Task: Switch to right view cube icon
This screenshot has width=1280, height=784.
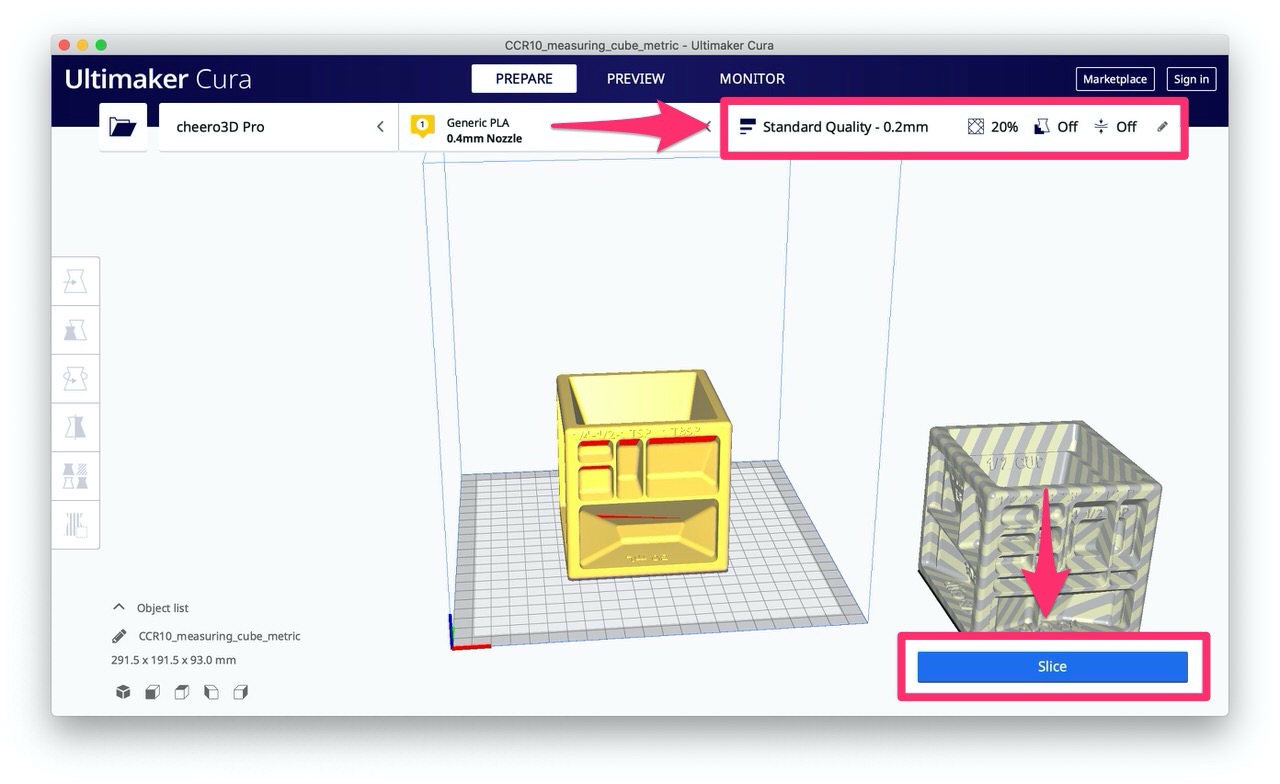Action: (x=241, y=692)
